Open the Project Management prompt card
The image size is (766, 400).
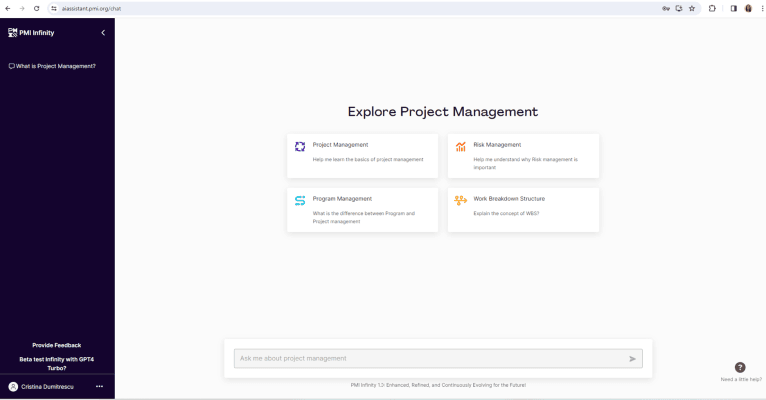tap(362, 155)
